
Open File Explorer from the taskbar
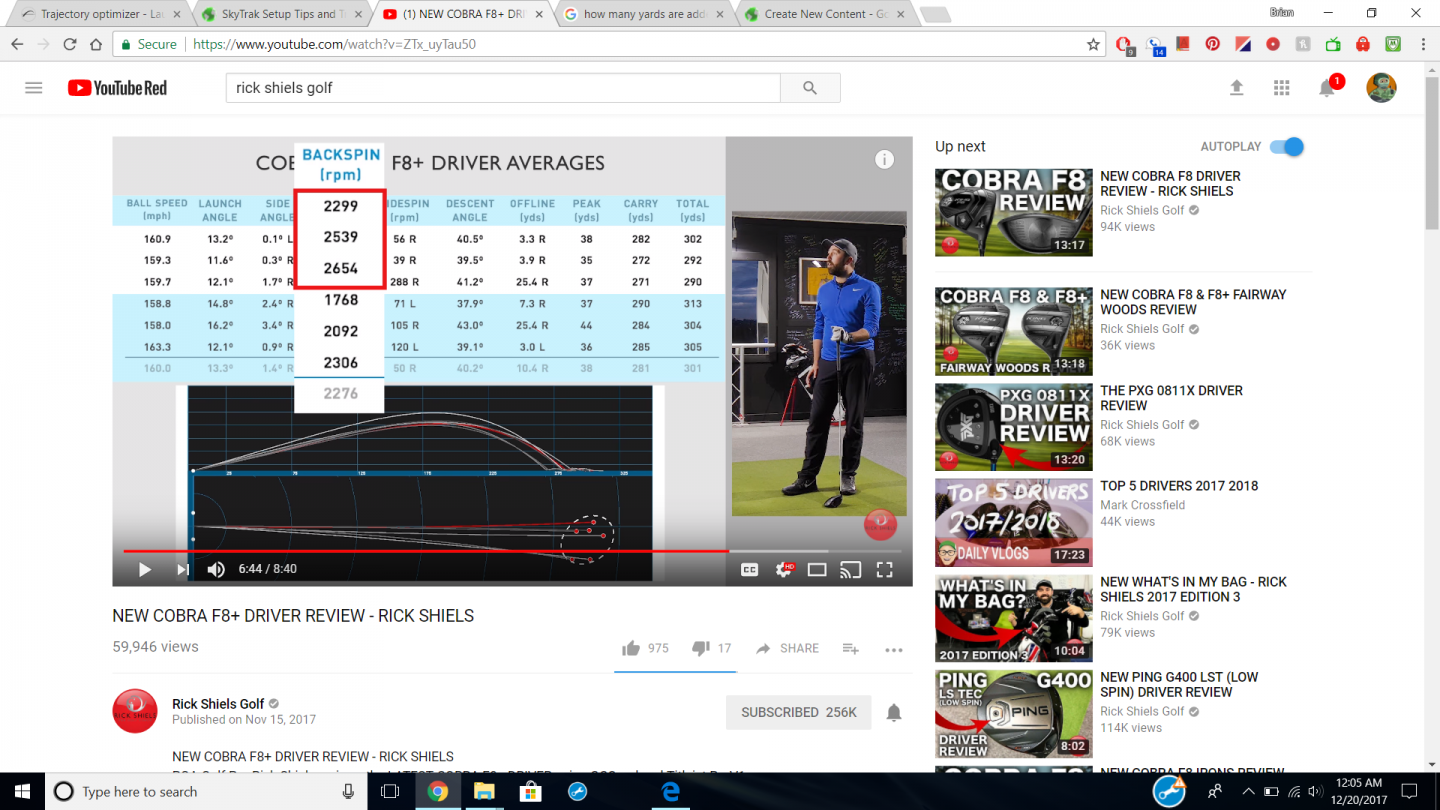click(x=484, y=791)
